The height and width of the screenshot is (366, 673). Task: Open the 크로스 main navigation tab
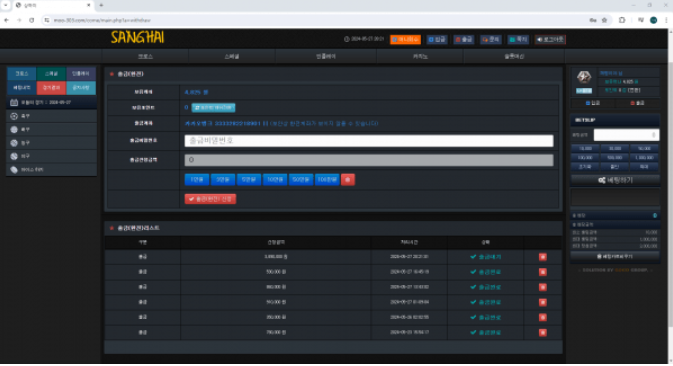coord(145,56)
